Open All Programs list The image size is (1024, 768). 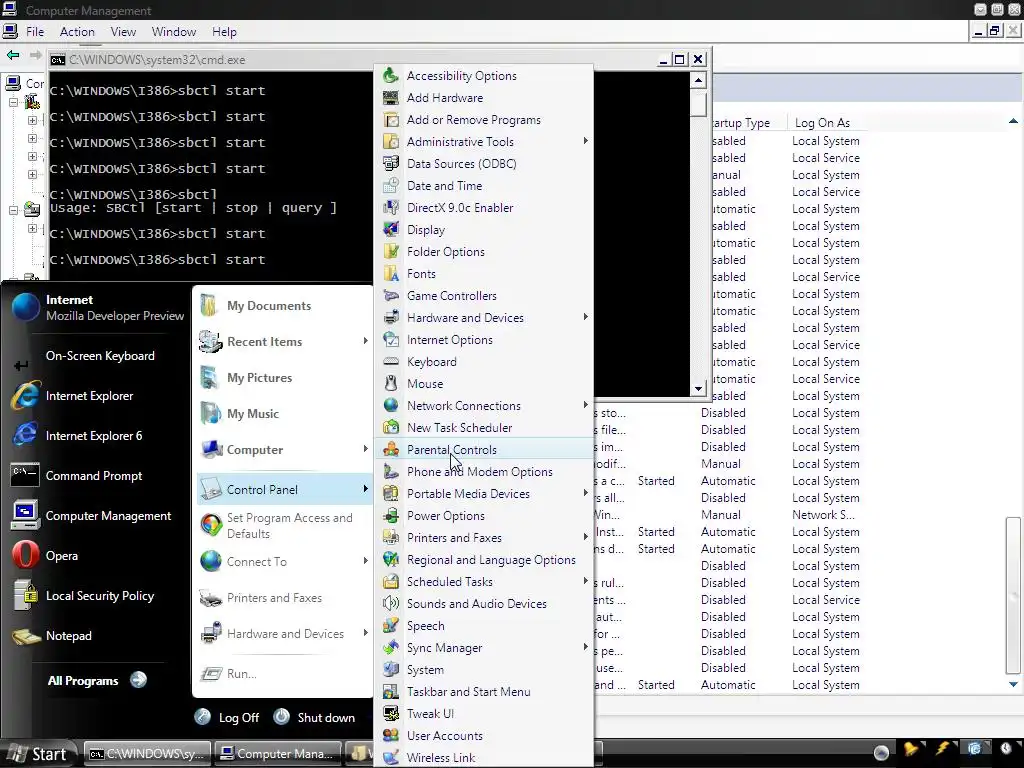coord(97,680)
